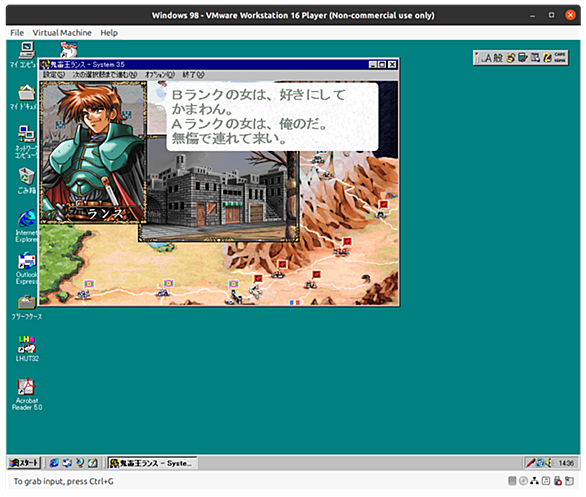Click IME input mode 'A' indicator
Viewport: 586px width, 497px height.
pyautogui.click(x=488, y=58)
